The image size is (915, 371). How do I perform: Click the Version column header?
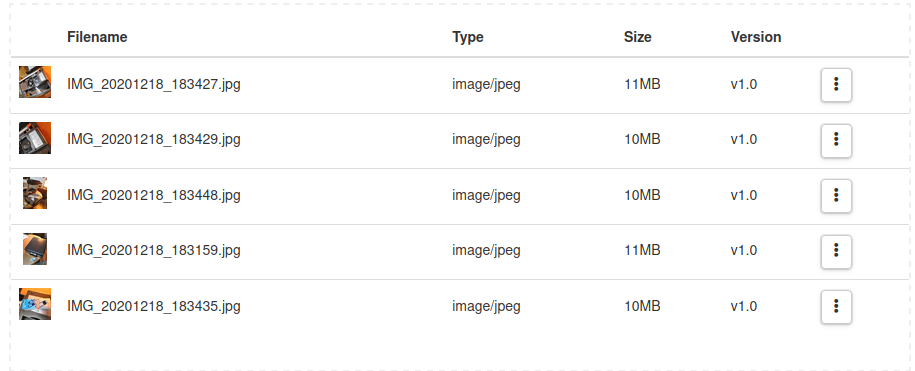(756, 37)
